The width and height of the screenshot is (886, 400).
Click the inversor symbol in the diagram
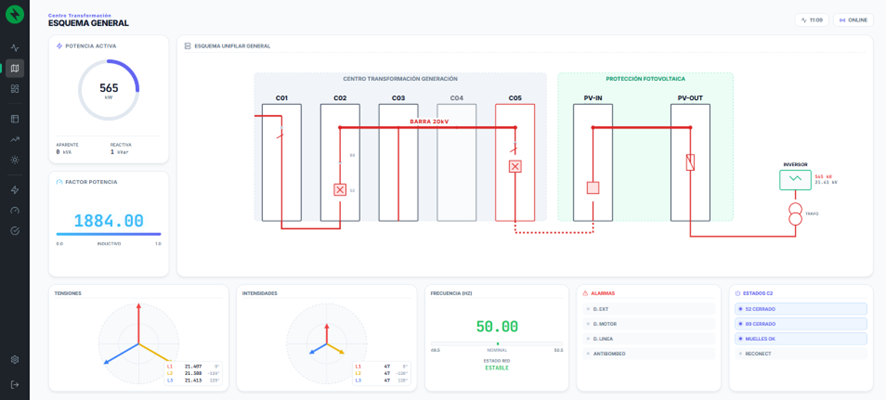[795, 179]
